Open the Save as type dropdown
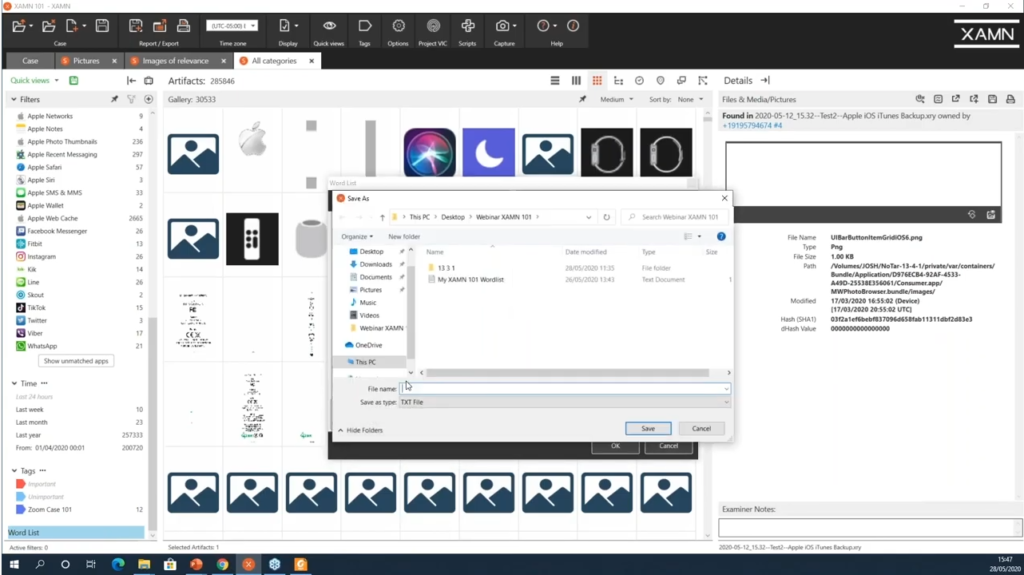The image size is (1024, 575). (x=564, y=402)
